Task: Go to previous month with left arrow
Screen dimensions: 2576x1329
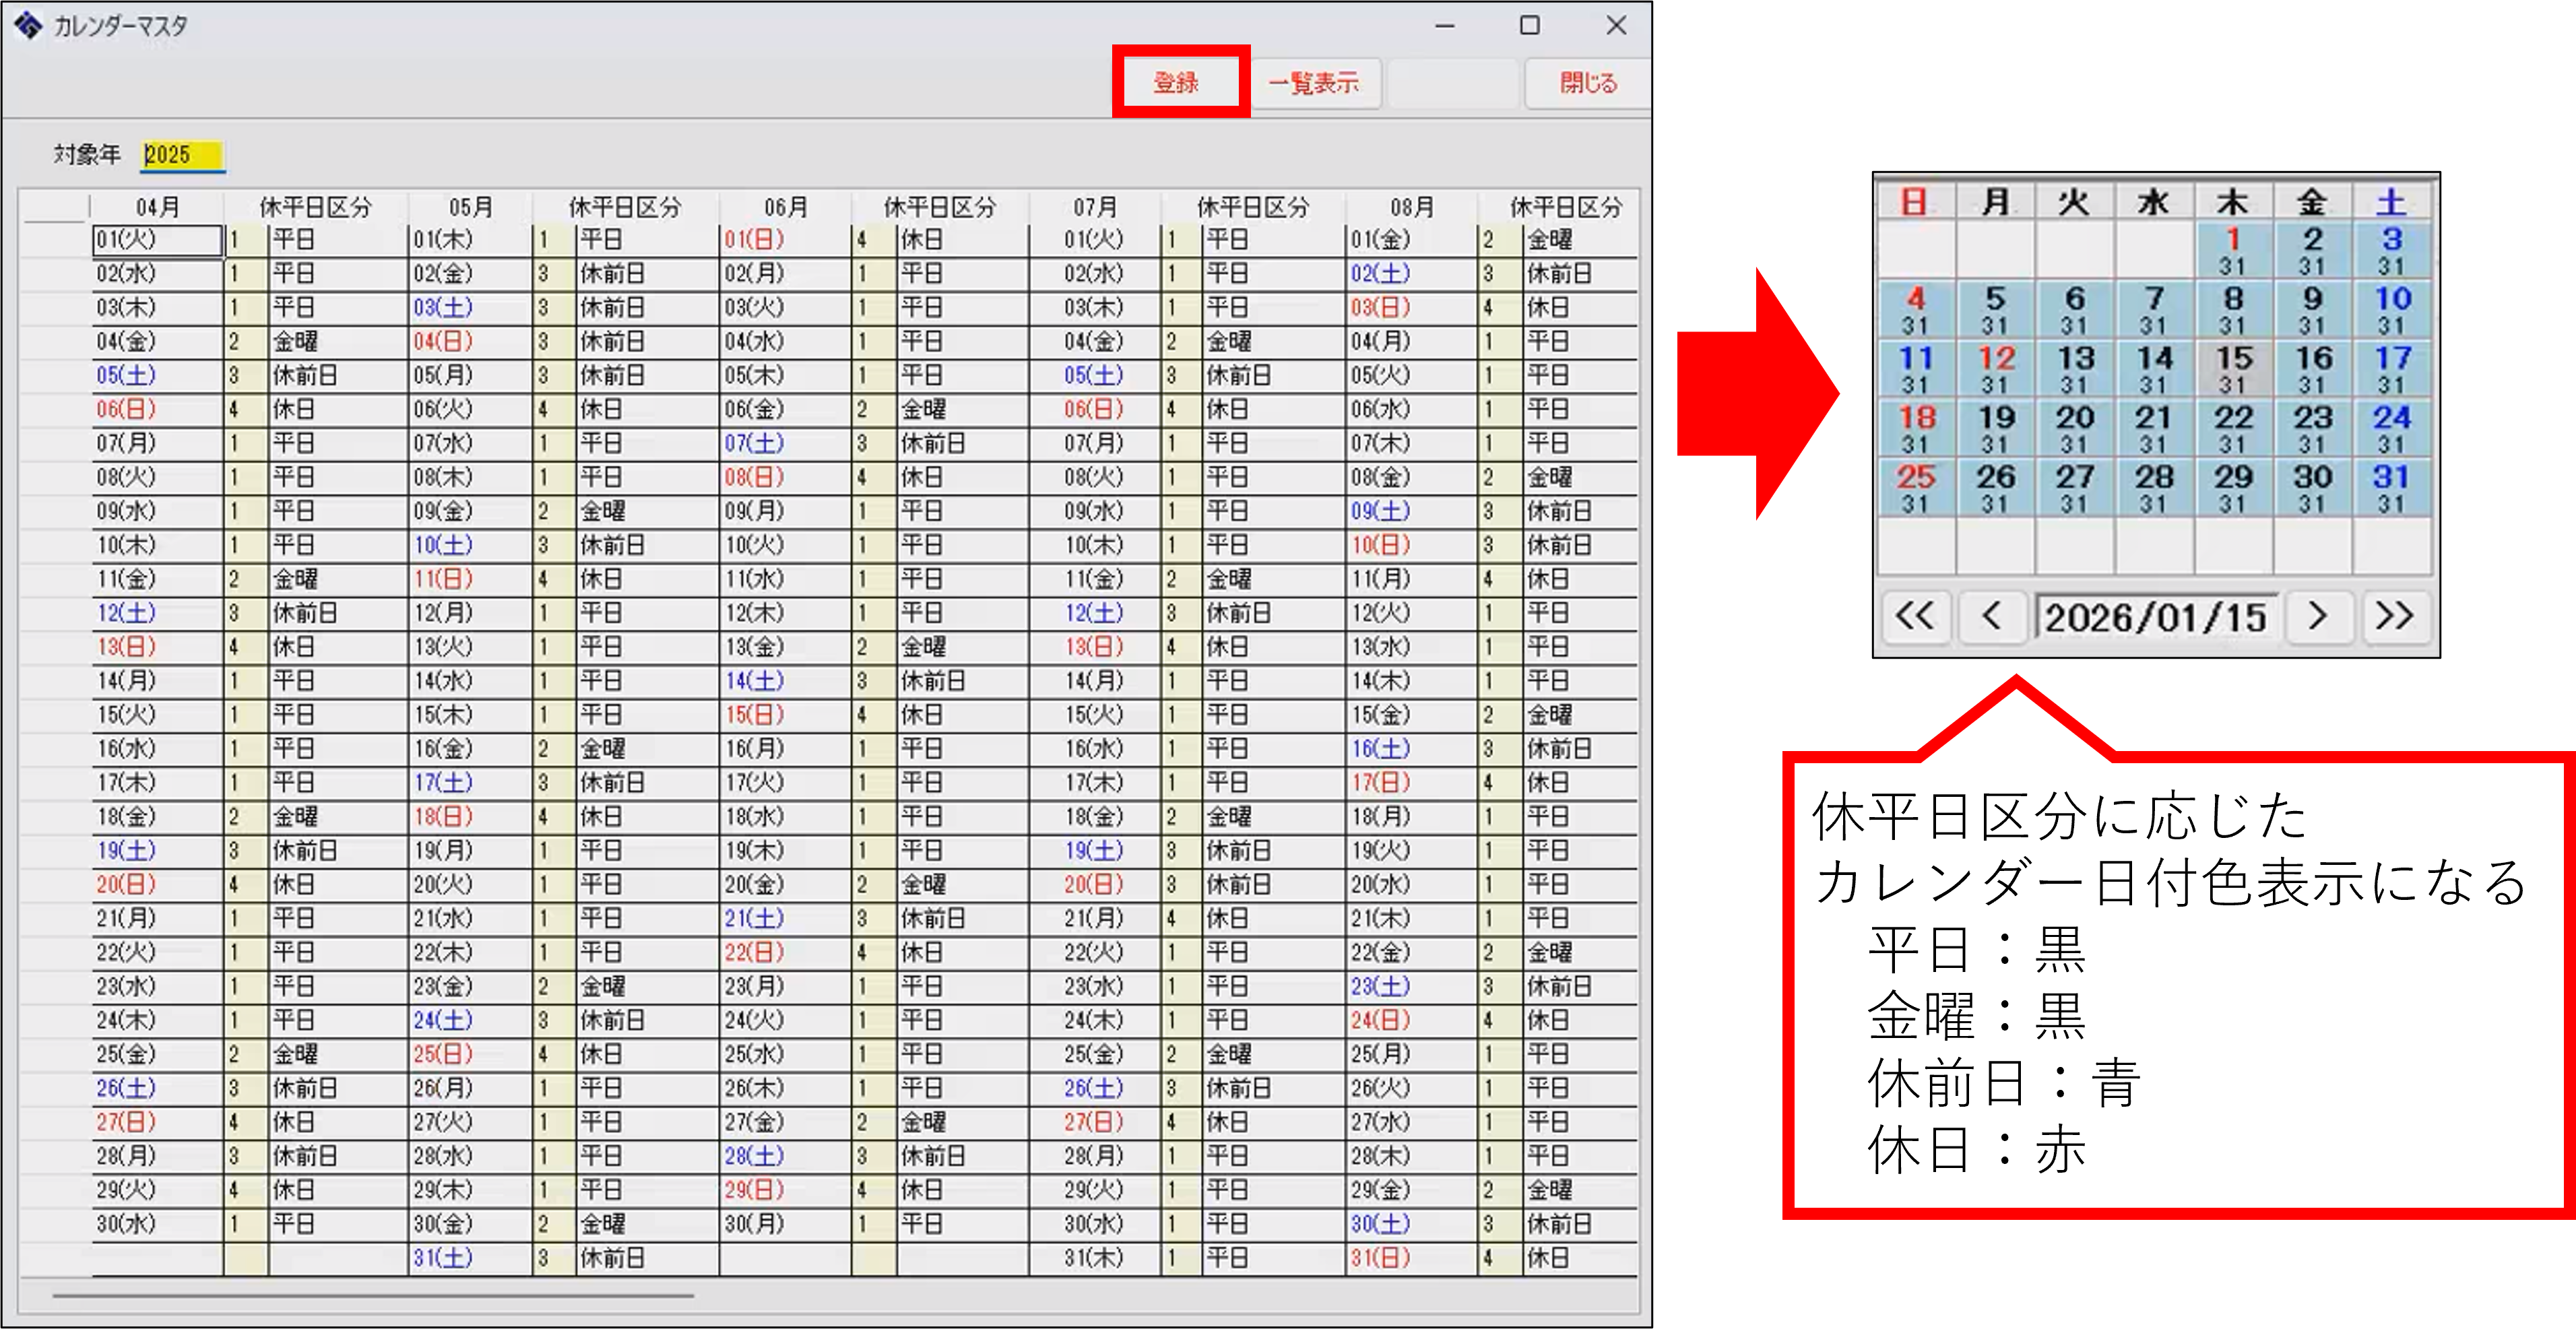Action: coord(1992,616)
